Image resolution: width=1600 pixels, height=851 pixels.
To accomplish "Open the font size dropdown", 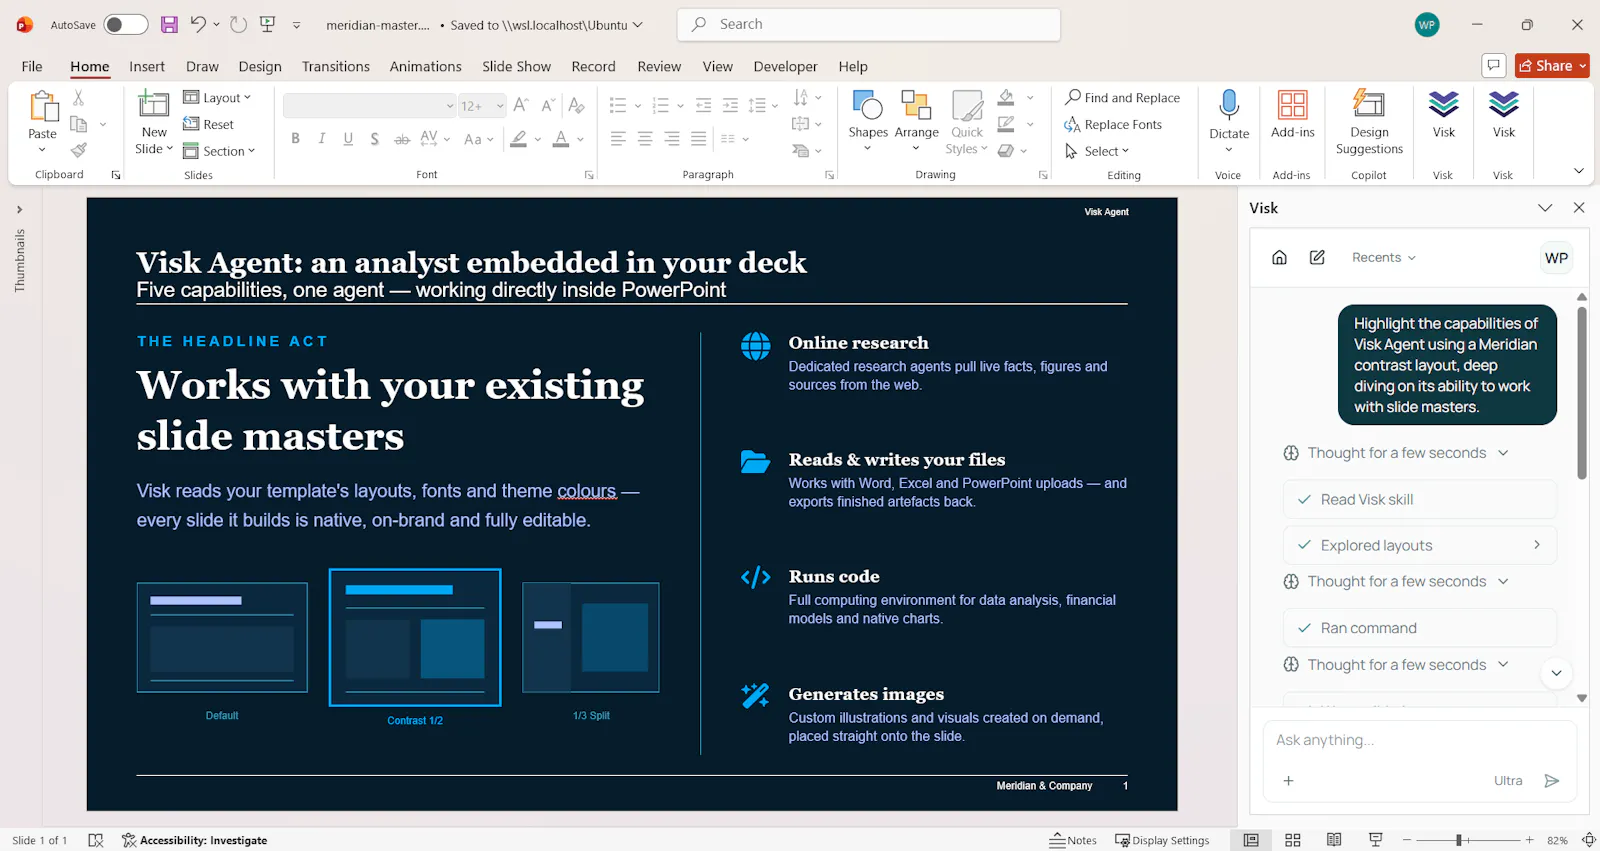I will point(500,105).
